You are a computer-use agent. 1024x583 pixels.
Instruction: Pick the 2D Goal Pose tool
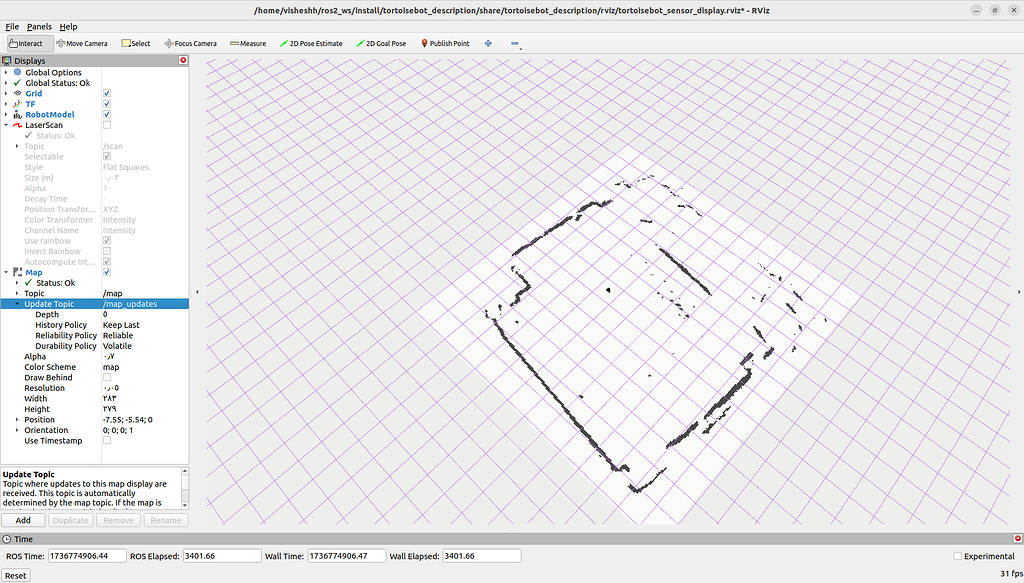click(381, 43)
